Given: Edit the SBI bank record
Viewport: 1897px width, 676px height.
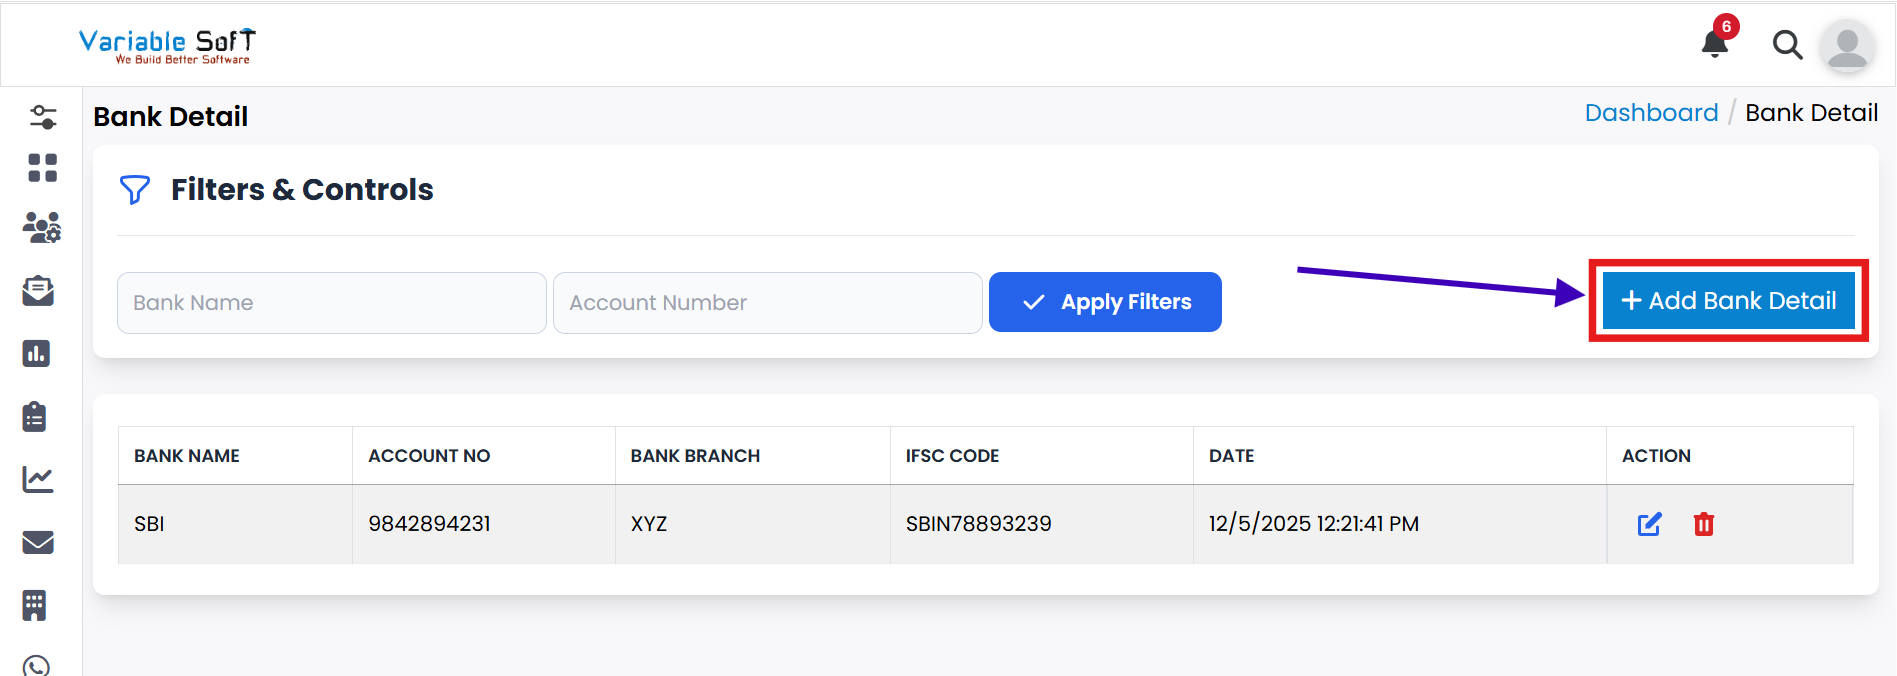Looking at the screenshot, I should pos(1649,523).
